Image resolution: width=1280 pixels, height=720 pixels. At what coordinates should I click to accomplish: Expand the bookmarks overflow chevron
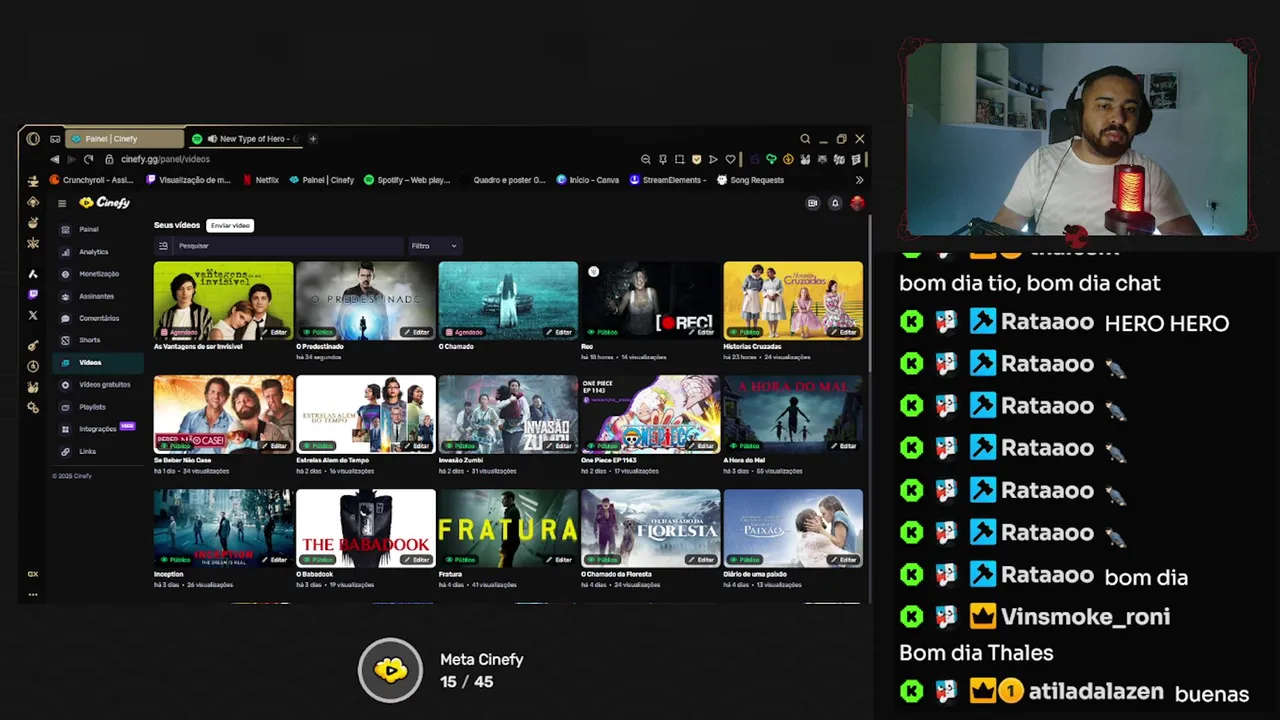click(x=859, y=180)
